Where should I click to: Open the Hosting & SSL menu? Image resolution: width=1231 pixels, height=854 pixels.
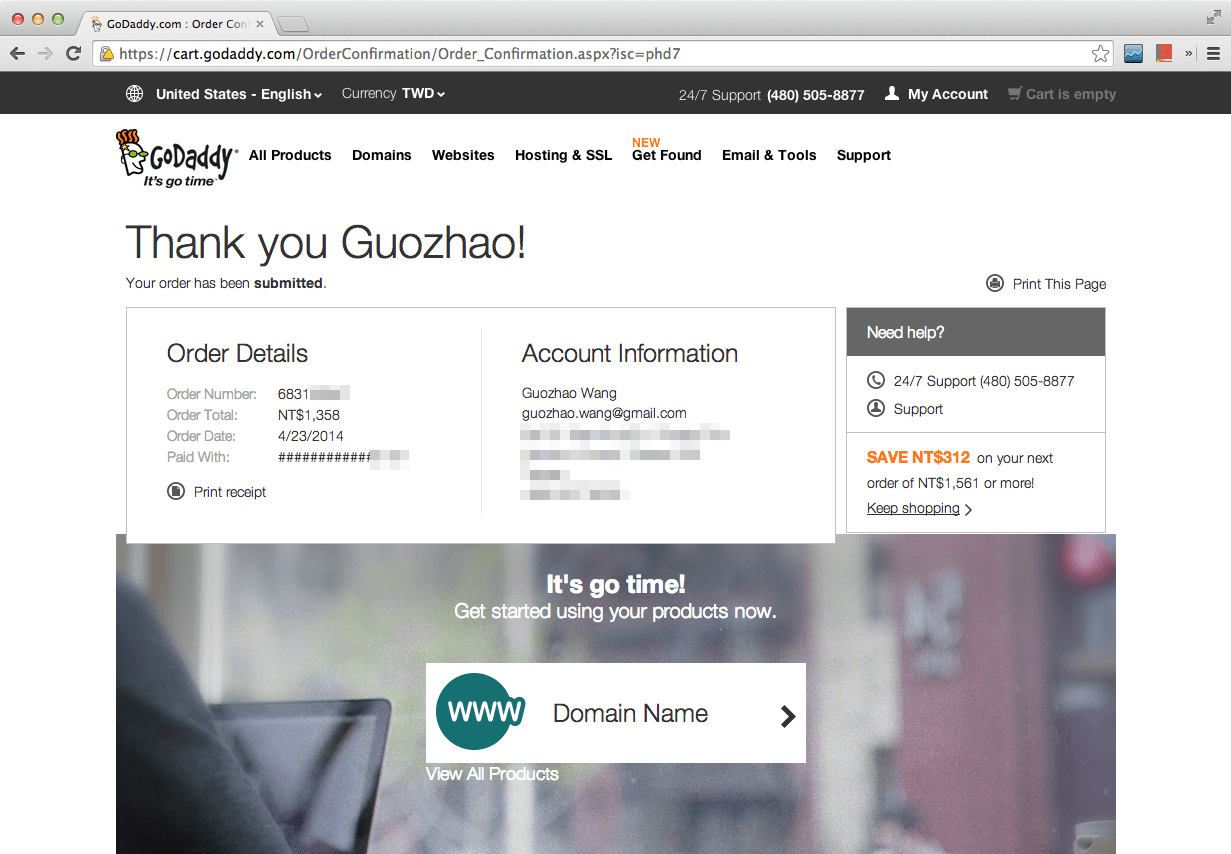[x=563, y=155]
